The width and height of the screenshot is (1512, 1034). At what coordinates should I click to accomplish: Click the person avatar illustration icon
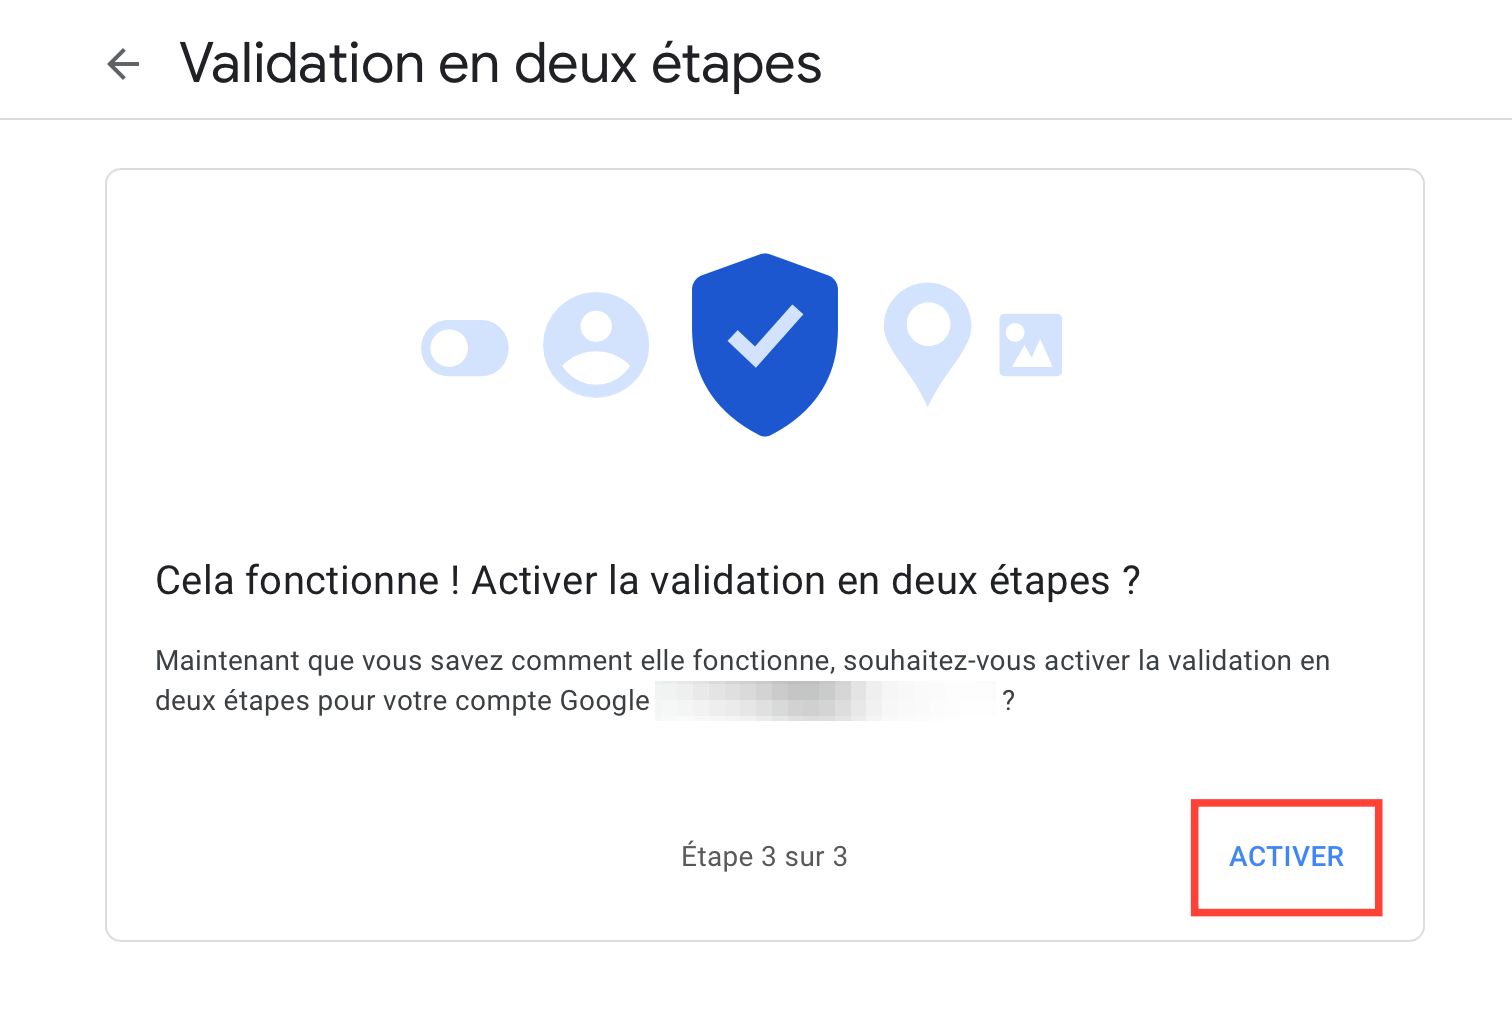tap(596, 344)
